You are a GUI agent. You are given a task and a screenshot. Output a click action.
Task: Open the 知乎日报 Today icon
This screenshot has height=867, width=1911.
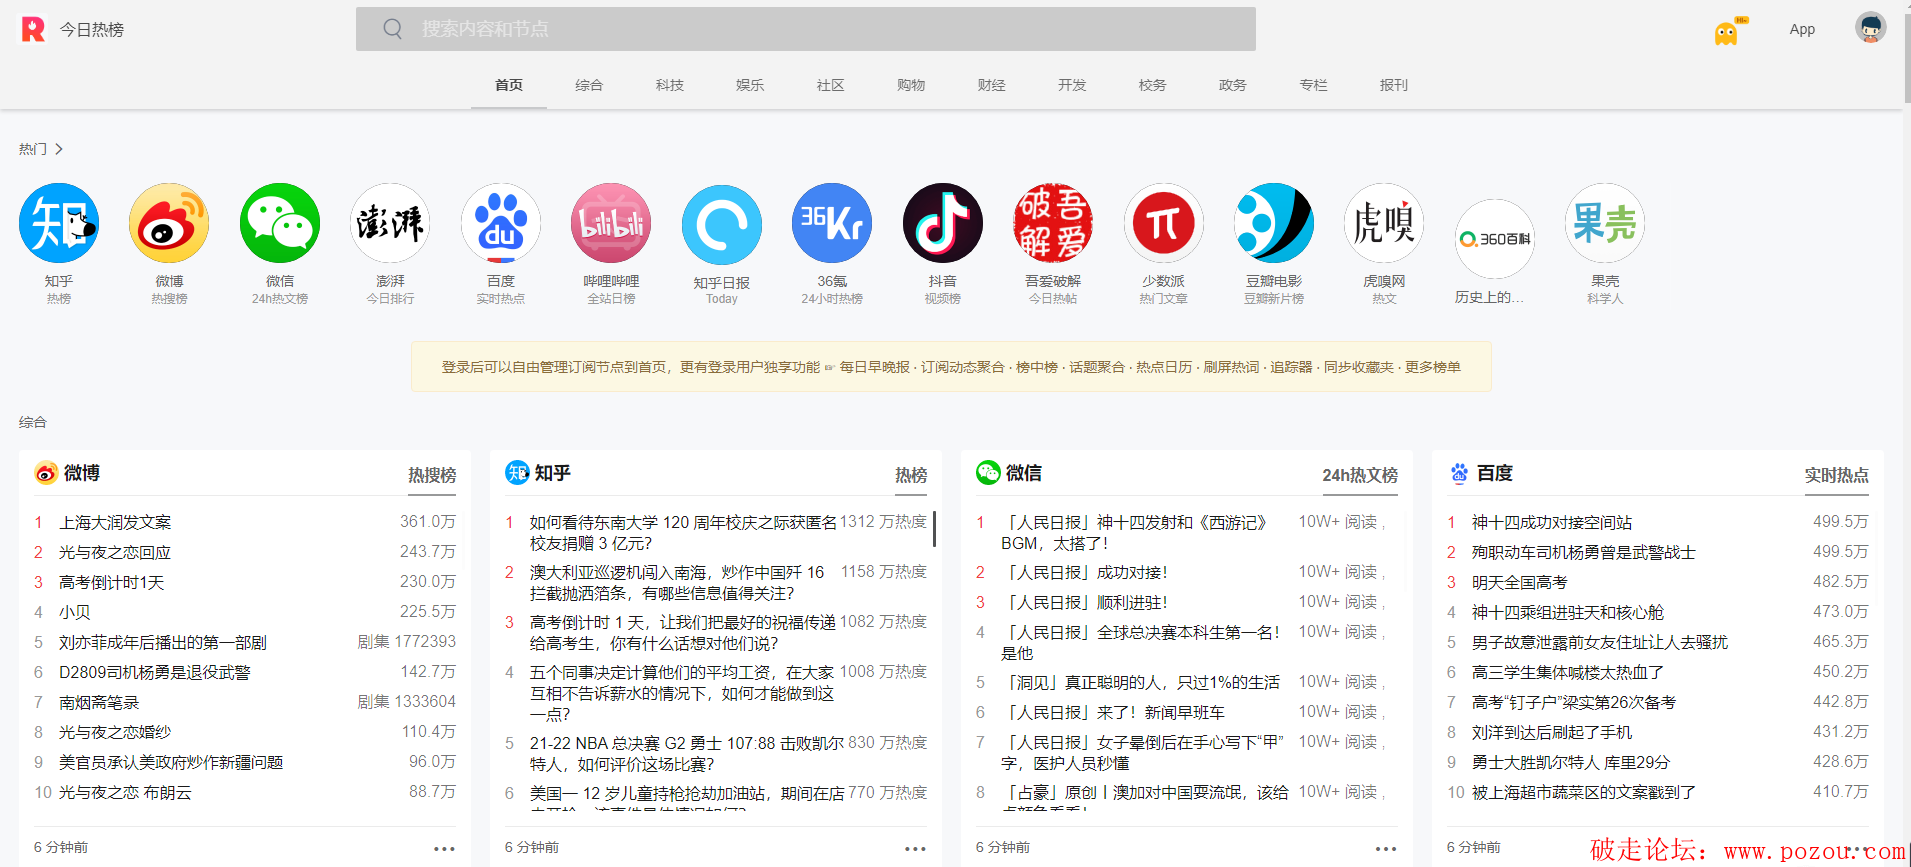click(722, 225)
